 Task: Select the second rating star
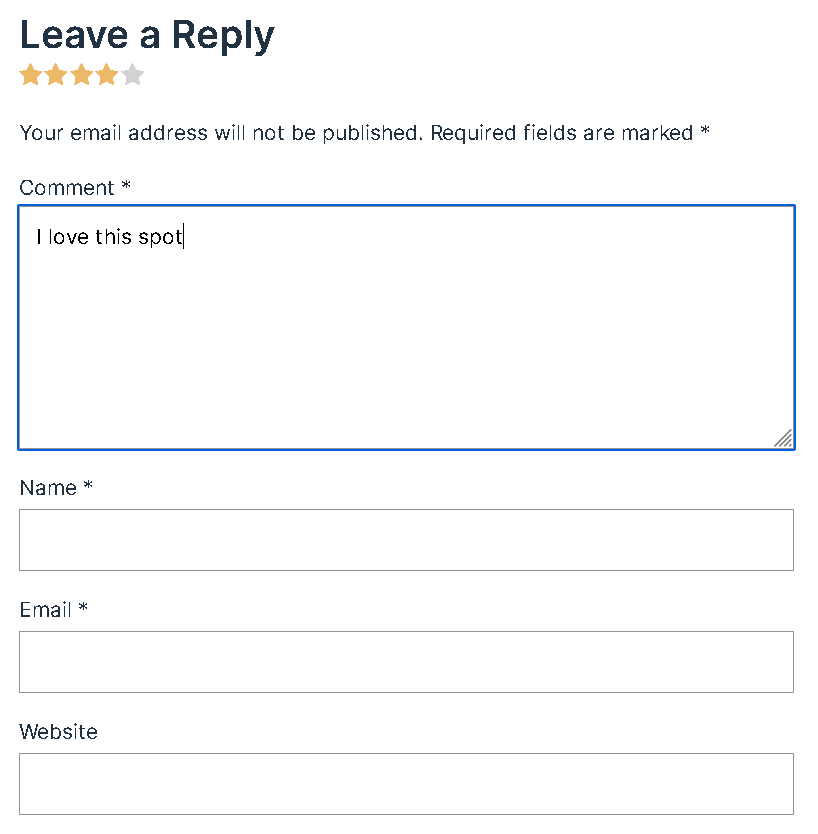(x=56, y=75)
